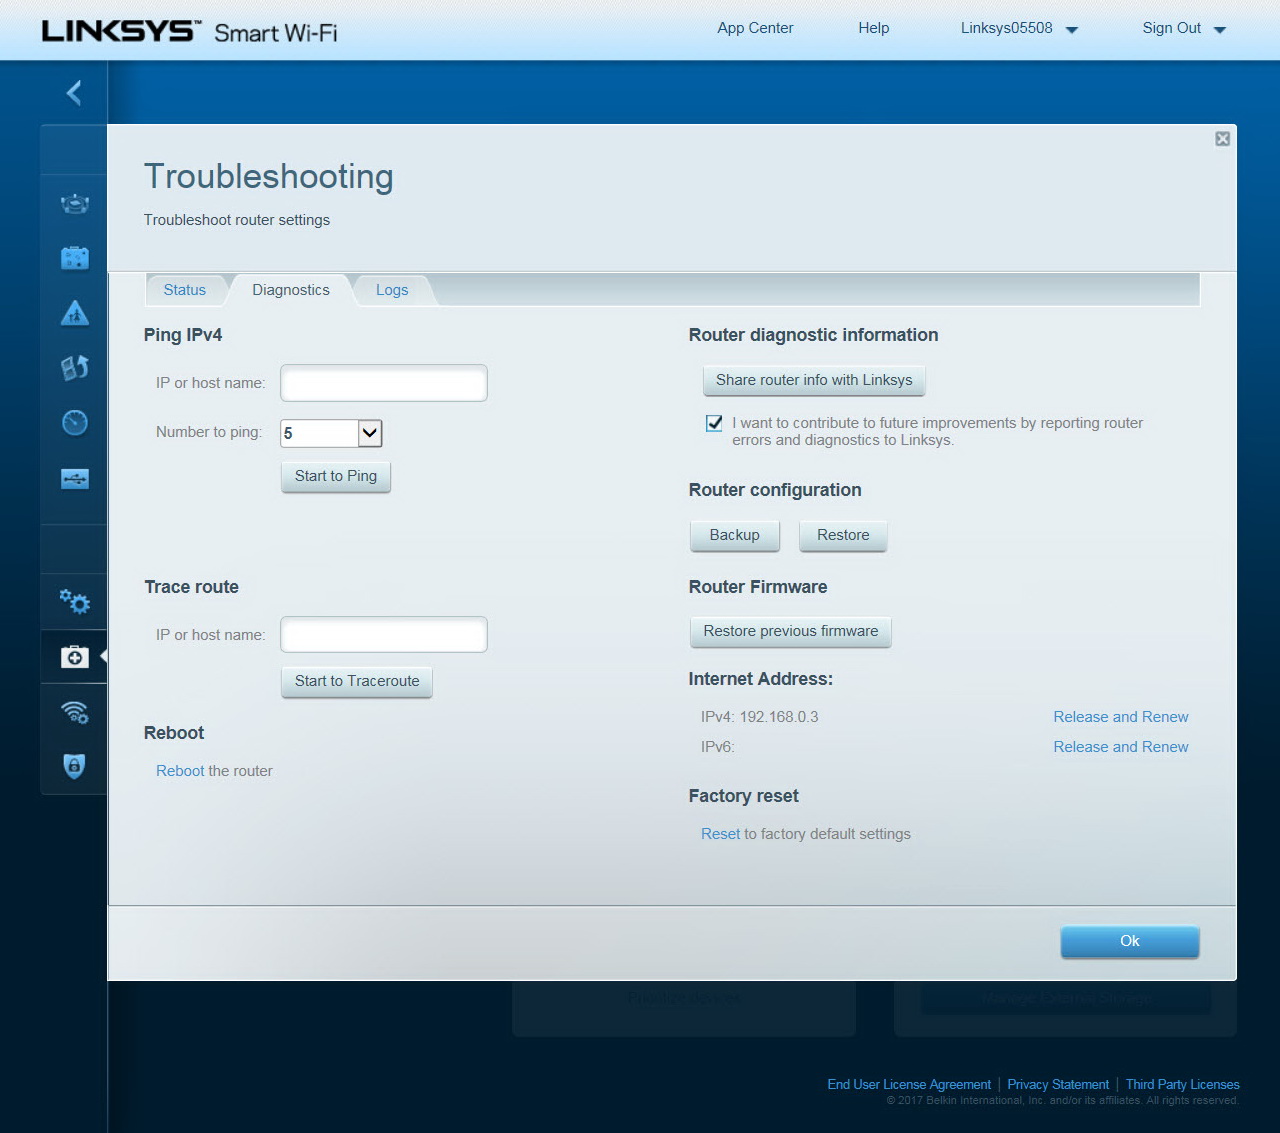Open Media Prioritization icon in sidebar
The width and height of the screenshot is (1280, 1133).
(75, 367)
